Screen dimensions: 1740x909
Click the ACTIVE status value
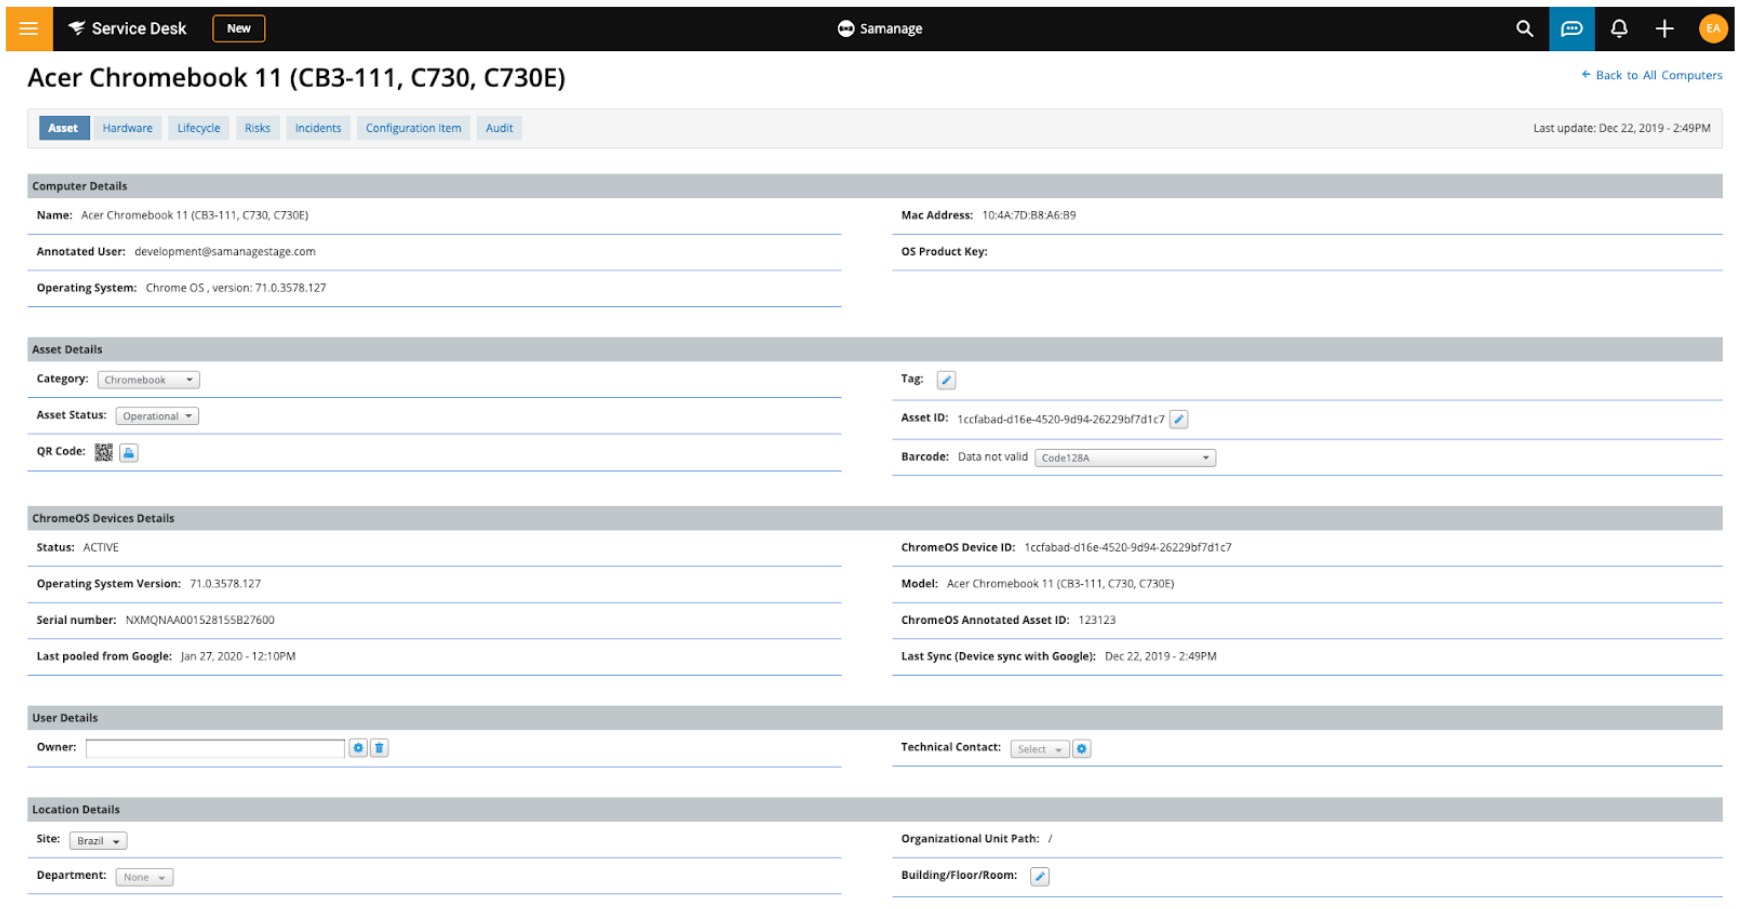(x=101, y=548)
